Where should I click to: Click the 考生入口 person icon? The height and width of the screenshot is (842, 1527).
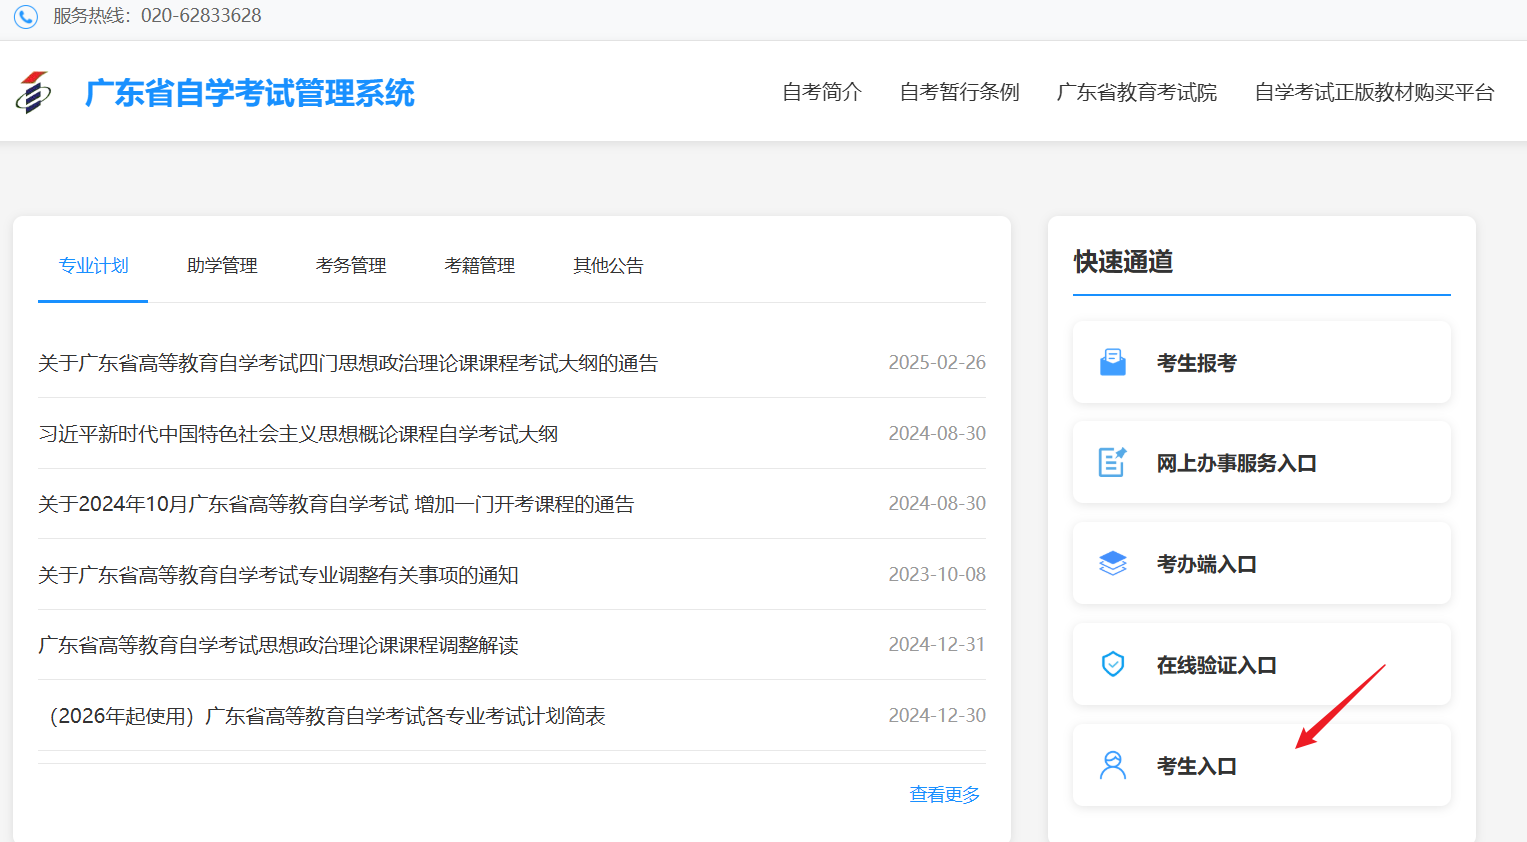point(1113,764)
